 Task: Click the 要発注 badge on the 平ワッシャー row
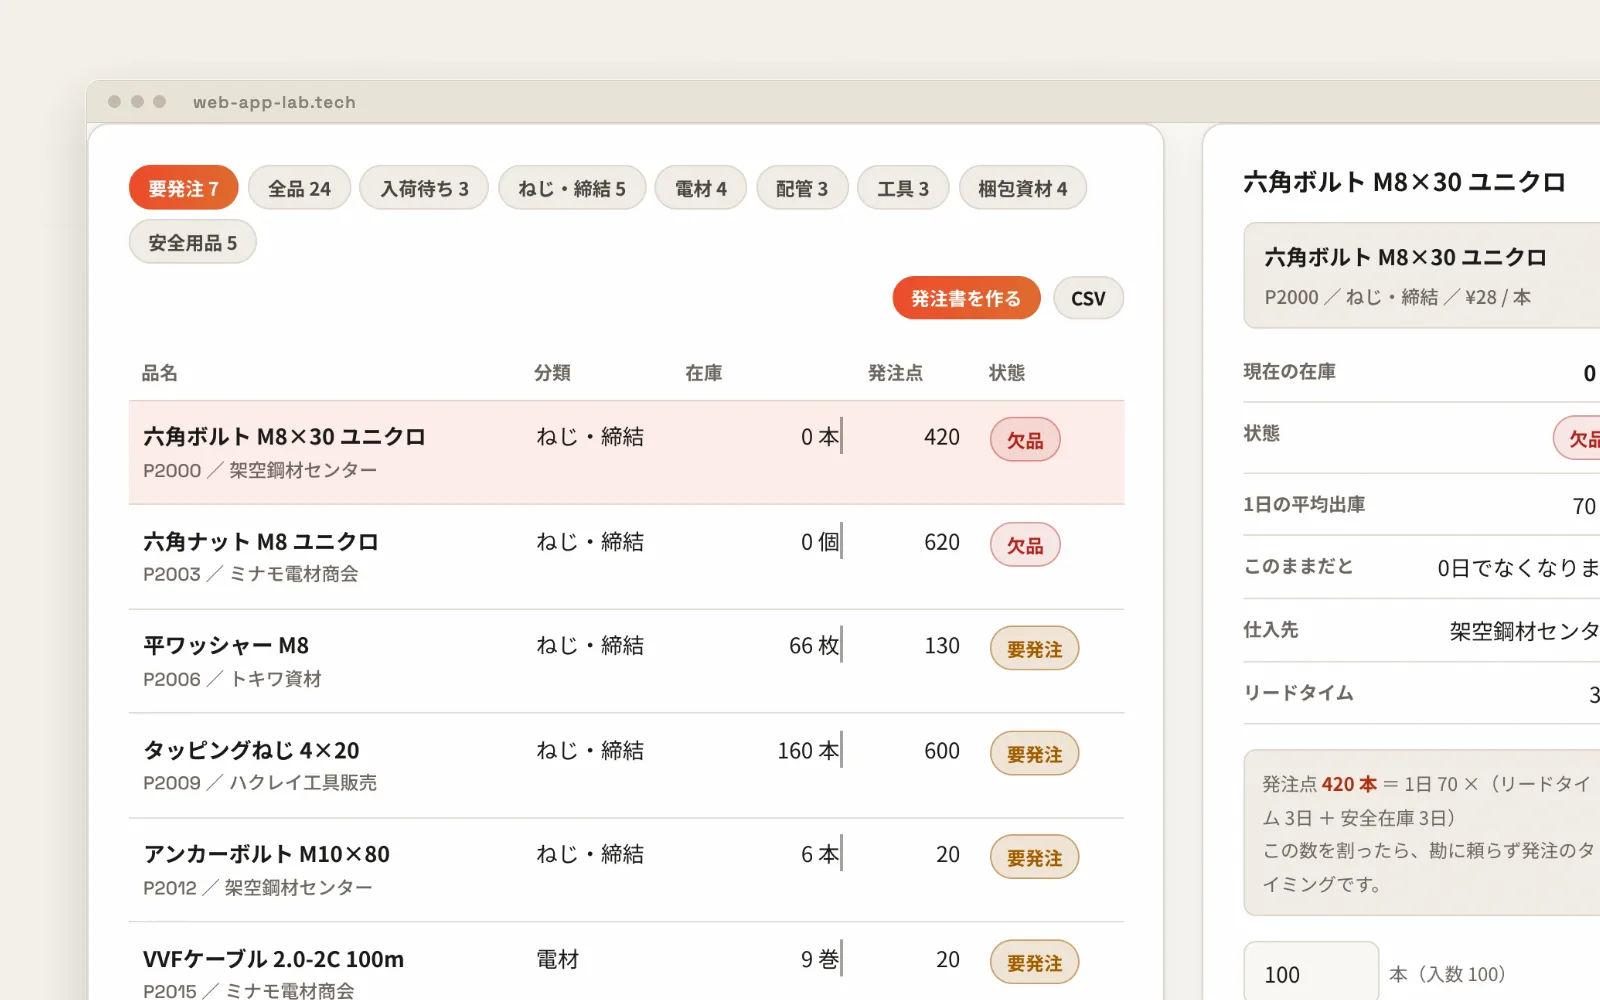point(1035,649)
